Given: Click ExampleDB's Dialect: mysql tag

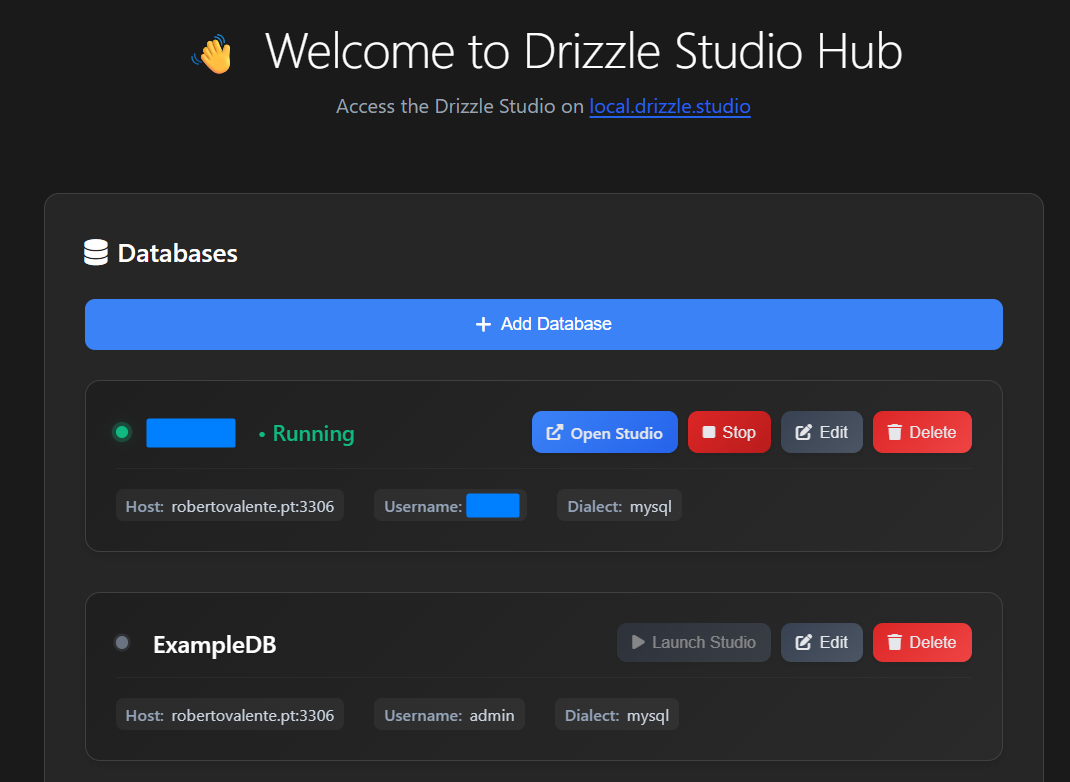Looking at the screenshot, I should (616, 715).
